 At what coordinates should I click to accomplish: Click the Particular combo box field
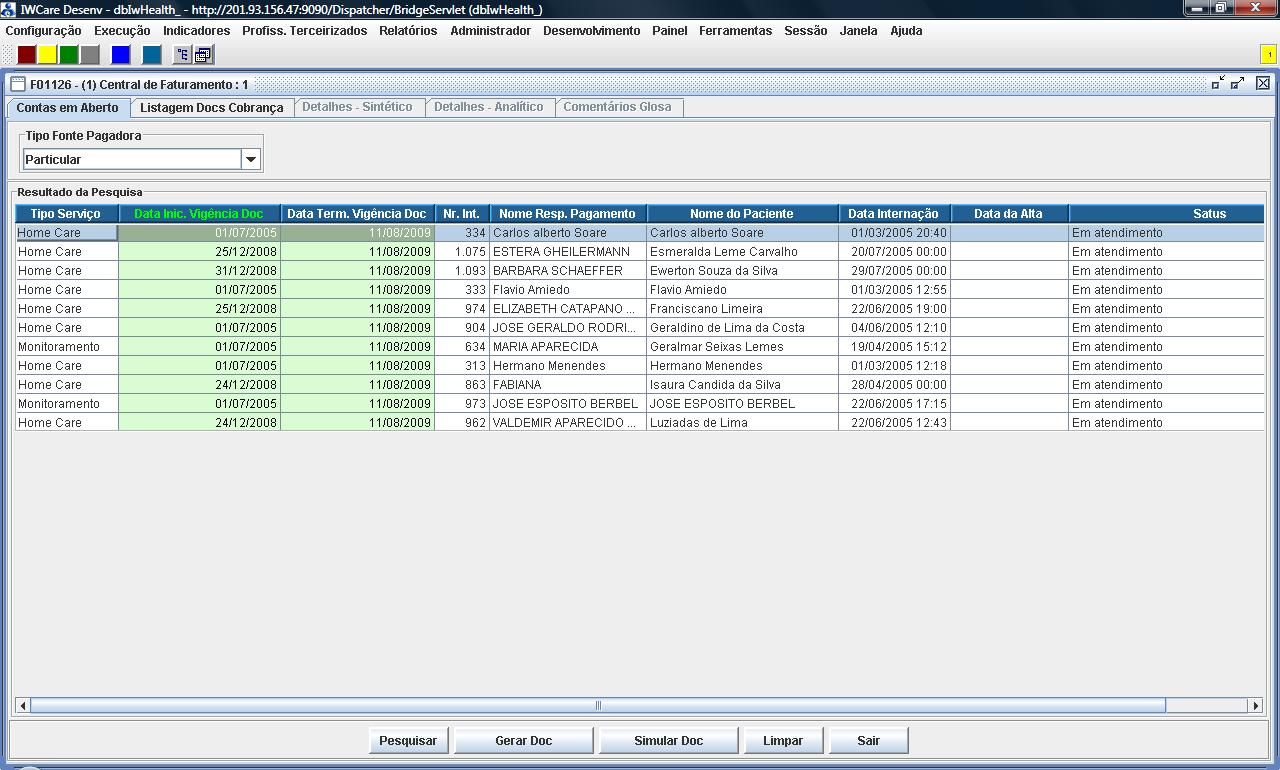pos(132,159)
